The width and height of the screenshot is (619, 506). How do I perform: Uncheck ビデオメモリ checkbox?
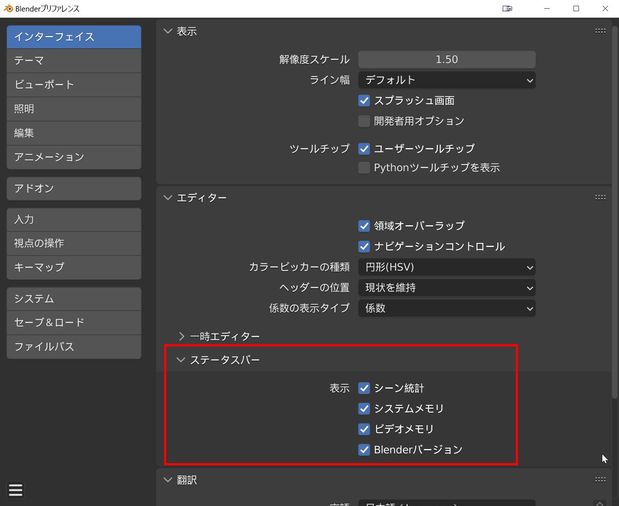[x=364, y=429]
